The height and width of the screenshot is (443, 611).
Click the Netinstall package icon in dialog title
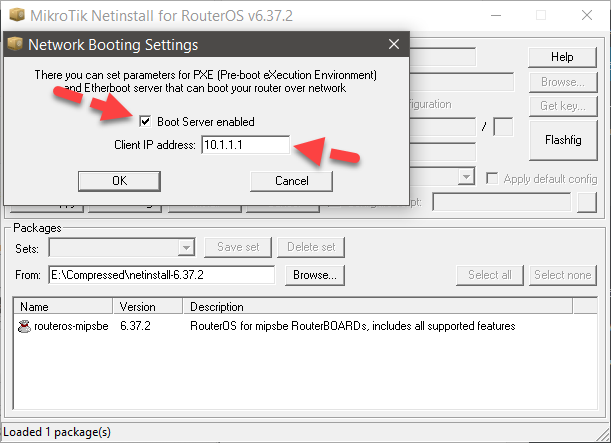pyautogui.click(x=15, y=44)
